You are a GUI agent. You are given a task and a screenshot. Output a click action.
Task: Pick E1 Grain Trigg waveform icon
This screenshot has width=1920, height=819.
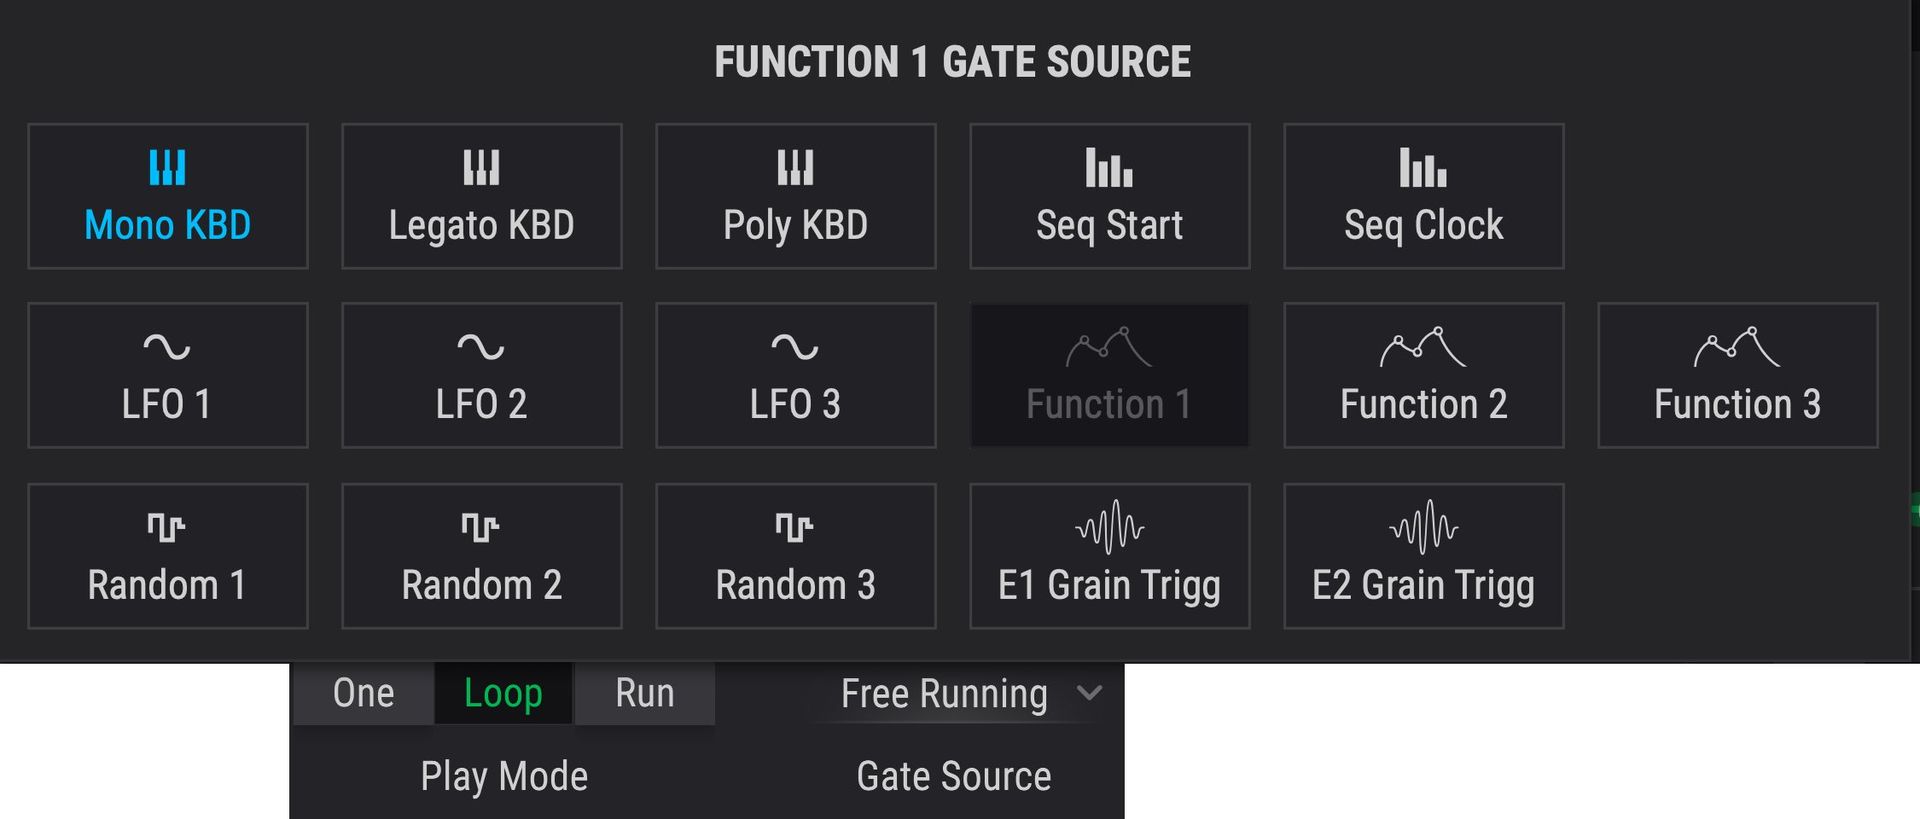1109,527
